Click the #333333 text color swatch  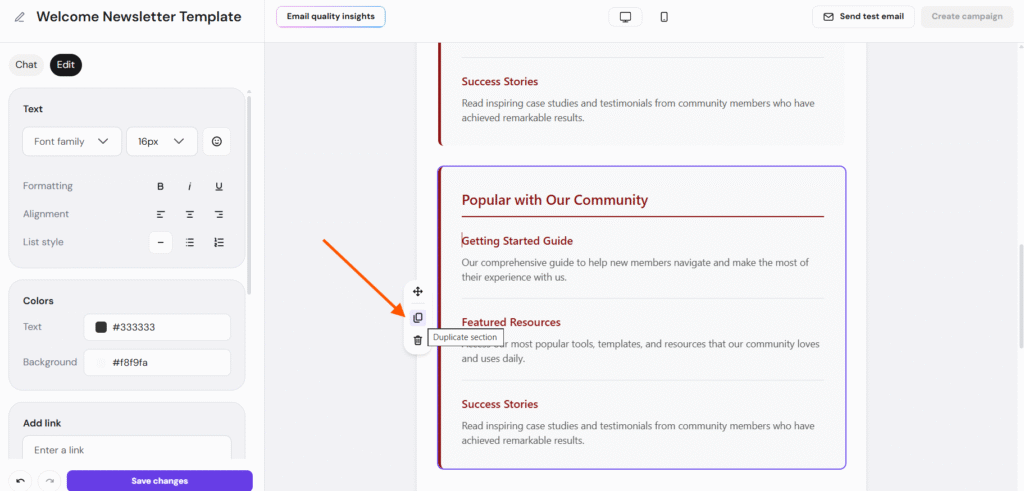tap(101, 327)
